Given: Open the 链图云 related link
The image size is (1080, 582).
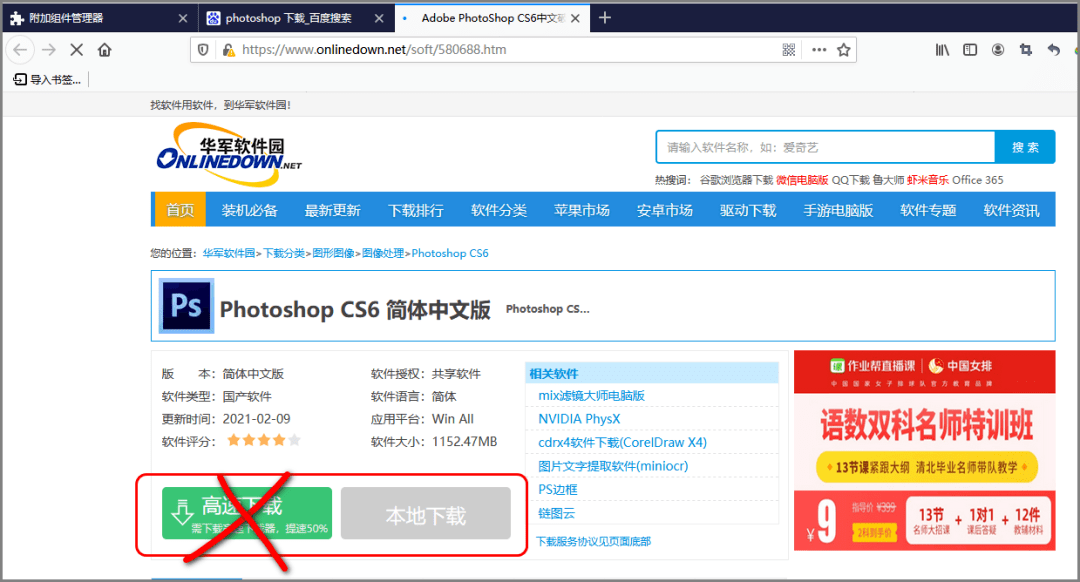Looking at the screenshot, I should 557,513.
